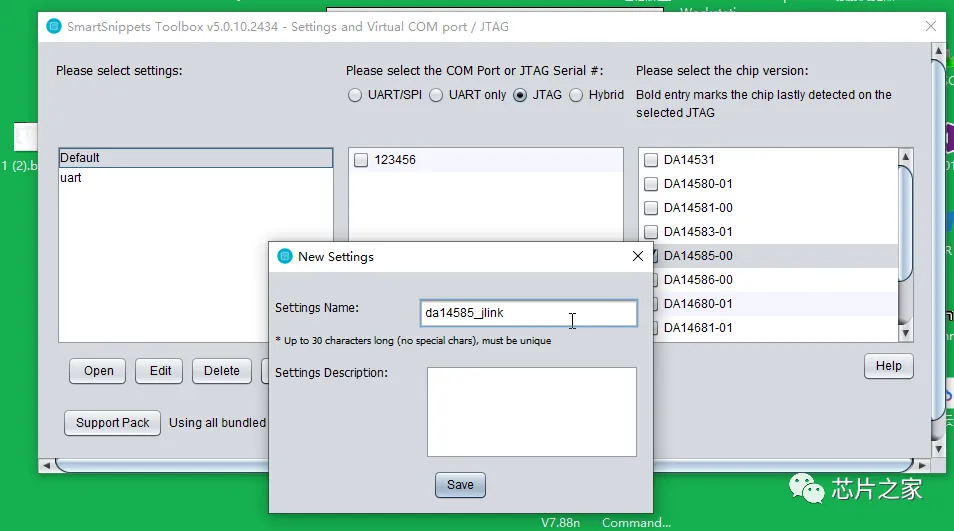Select the UART only radio option

437,96
